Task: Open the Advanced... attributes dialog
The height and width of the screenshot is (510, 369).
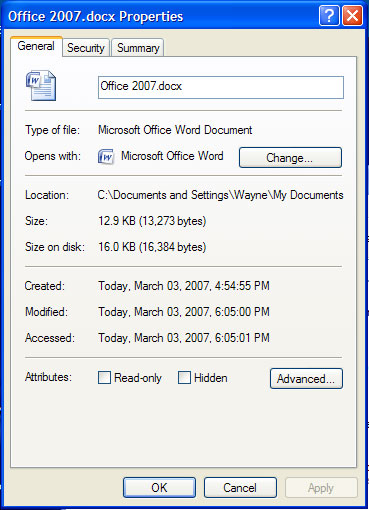Action: pos(306,378)
